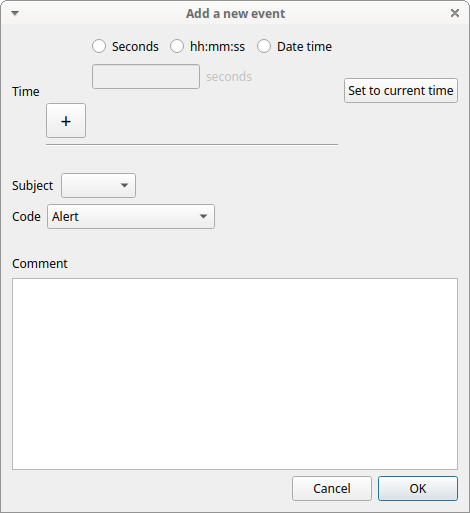Click the Comment label
The image size is (470, 513).
click(40, 264)
